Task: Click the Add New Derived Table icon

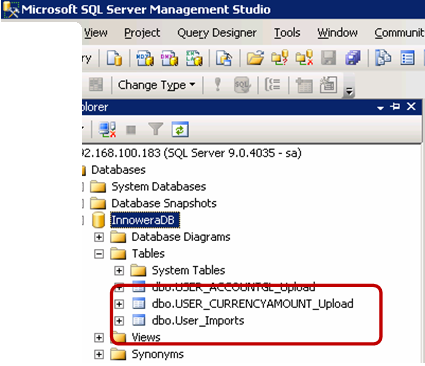Action: coord(329,85)
